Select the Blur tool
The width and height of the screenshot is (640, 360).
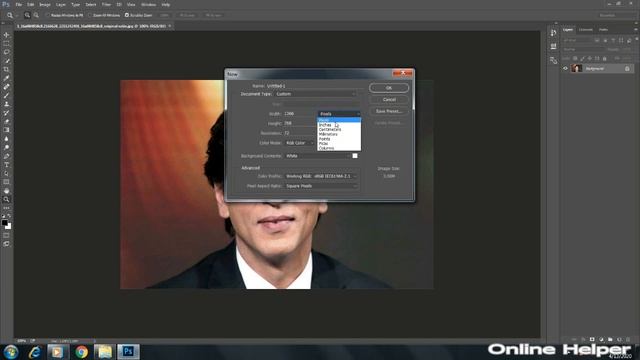point(6,139)
